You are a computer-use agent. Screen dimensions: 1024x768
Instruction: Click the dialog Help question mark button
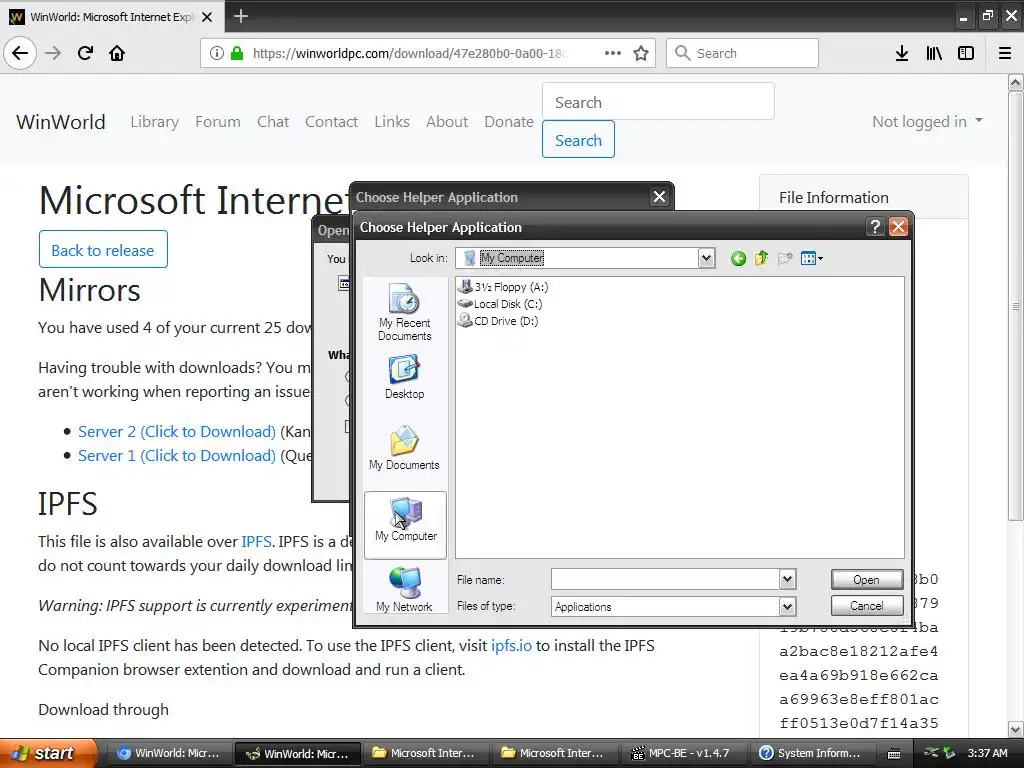(x=875, y=227)
